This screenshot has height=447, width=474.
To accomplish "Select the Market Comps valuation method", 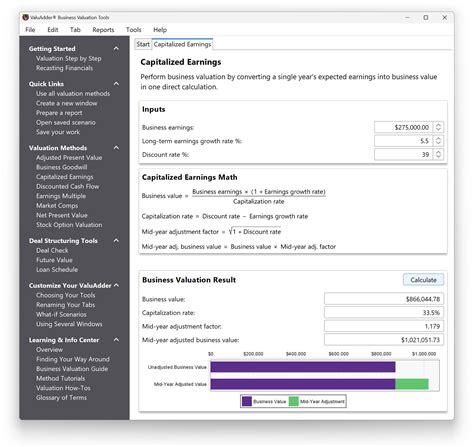I will (x=57, y=206).
